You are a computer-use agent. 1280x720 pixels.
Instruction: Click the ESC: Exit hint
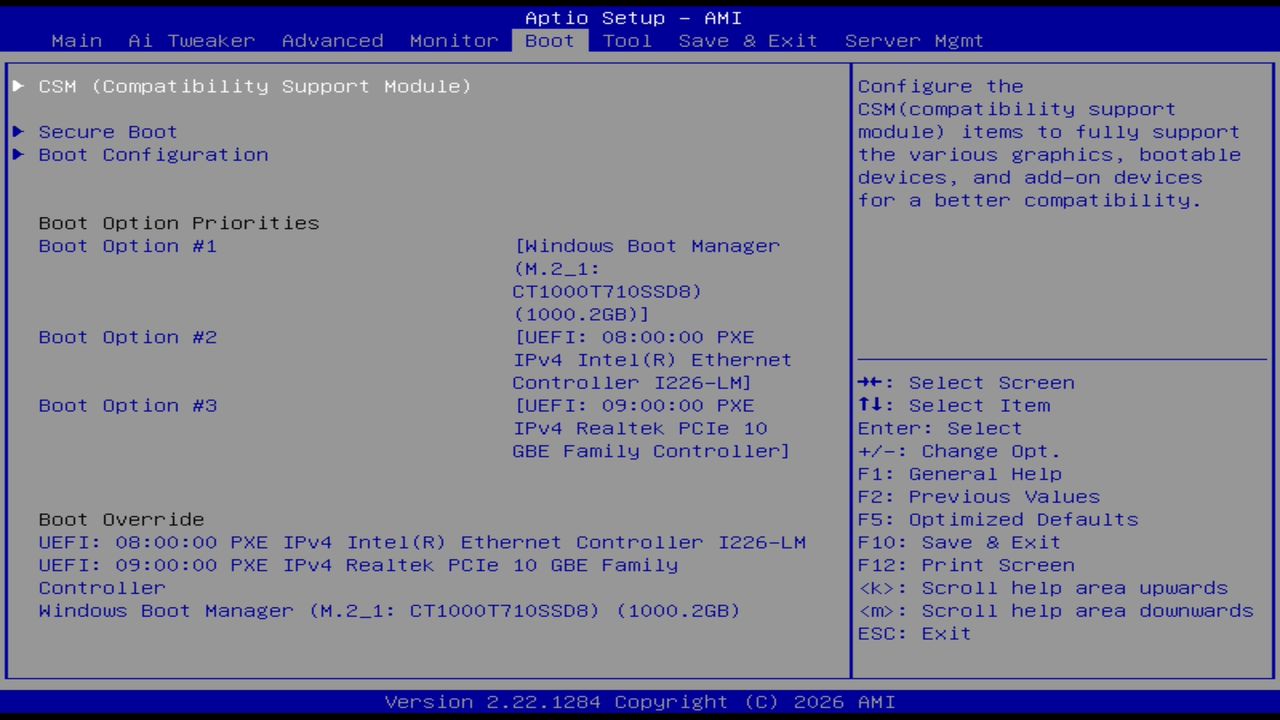tap(915, 633)
